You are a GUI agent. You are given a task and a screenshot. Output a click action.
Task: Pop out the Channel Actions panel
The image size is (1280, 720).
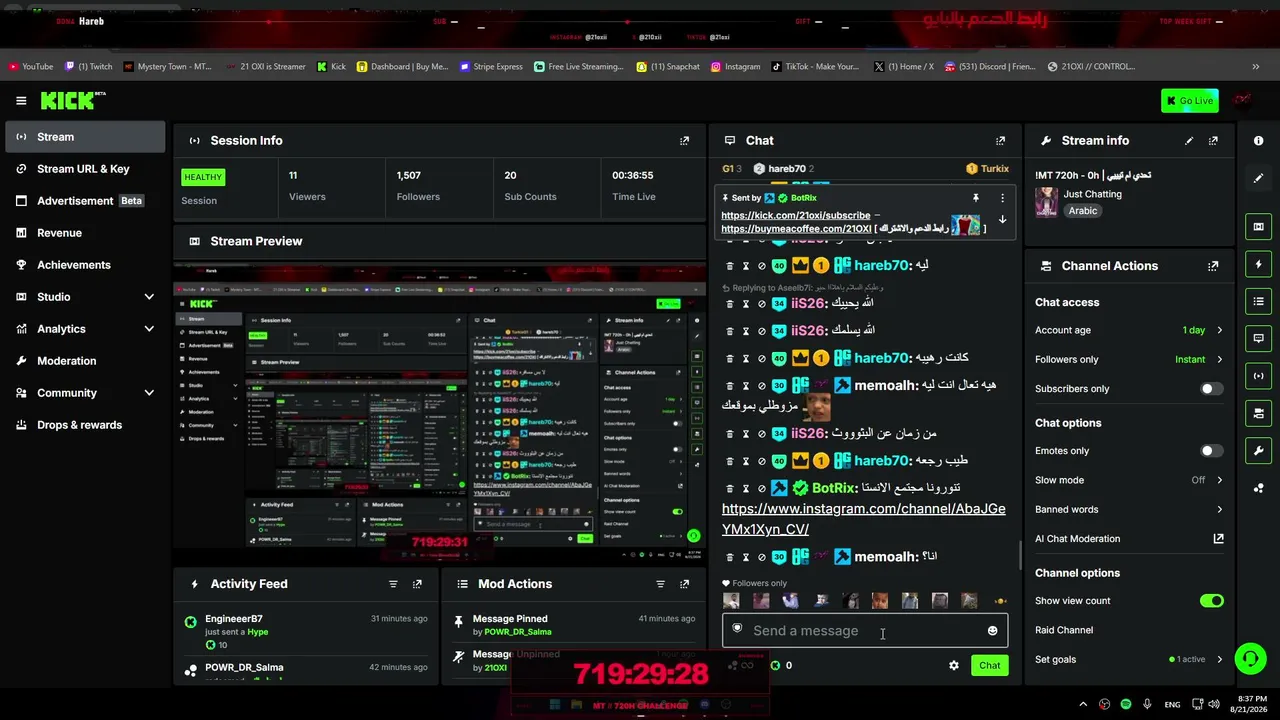click(x=1213, y=266)
